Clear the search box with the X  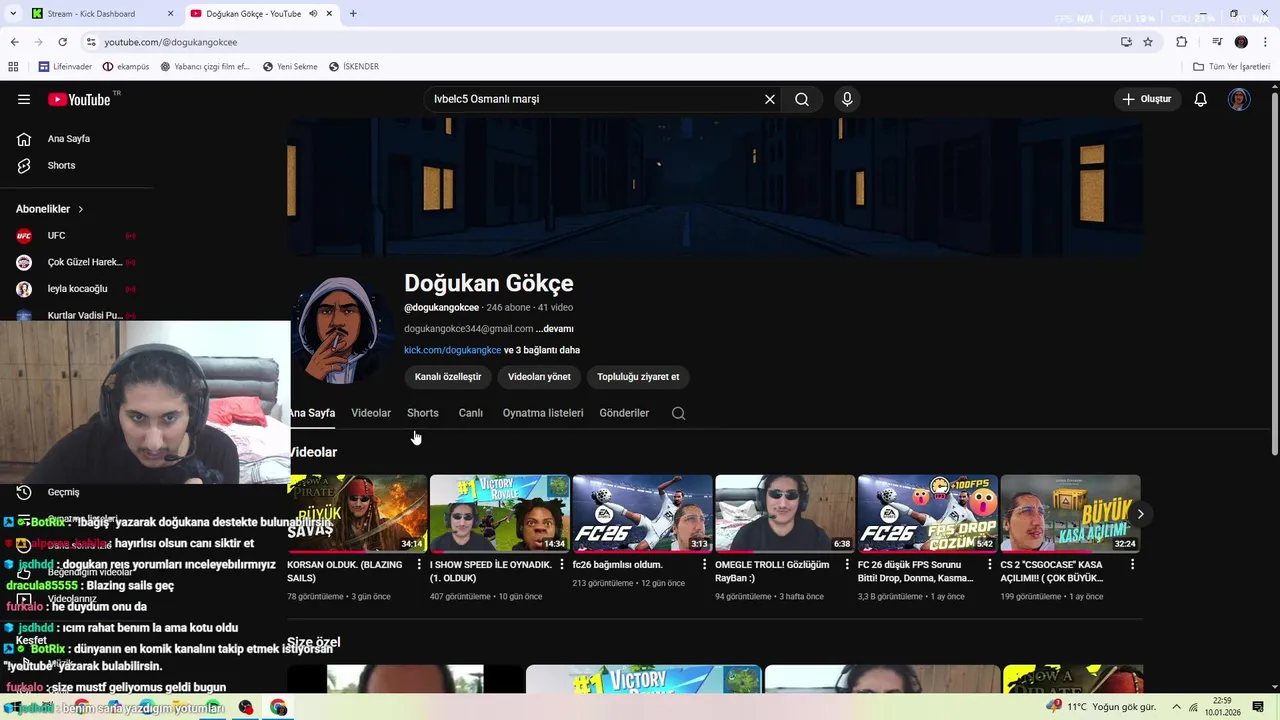coord(770,99)
